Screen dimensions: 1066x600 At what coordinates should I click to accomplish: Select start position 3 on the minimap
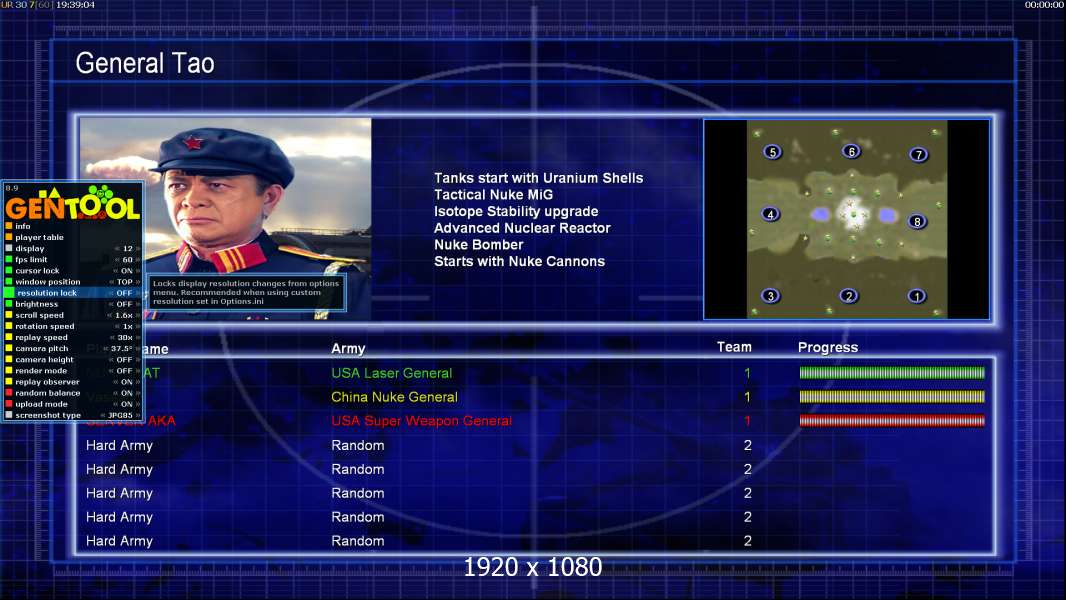(x=770, y=296)
